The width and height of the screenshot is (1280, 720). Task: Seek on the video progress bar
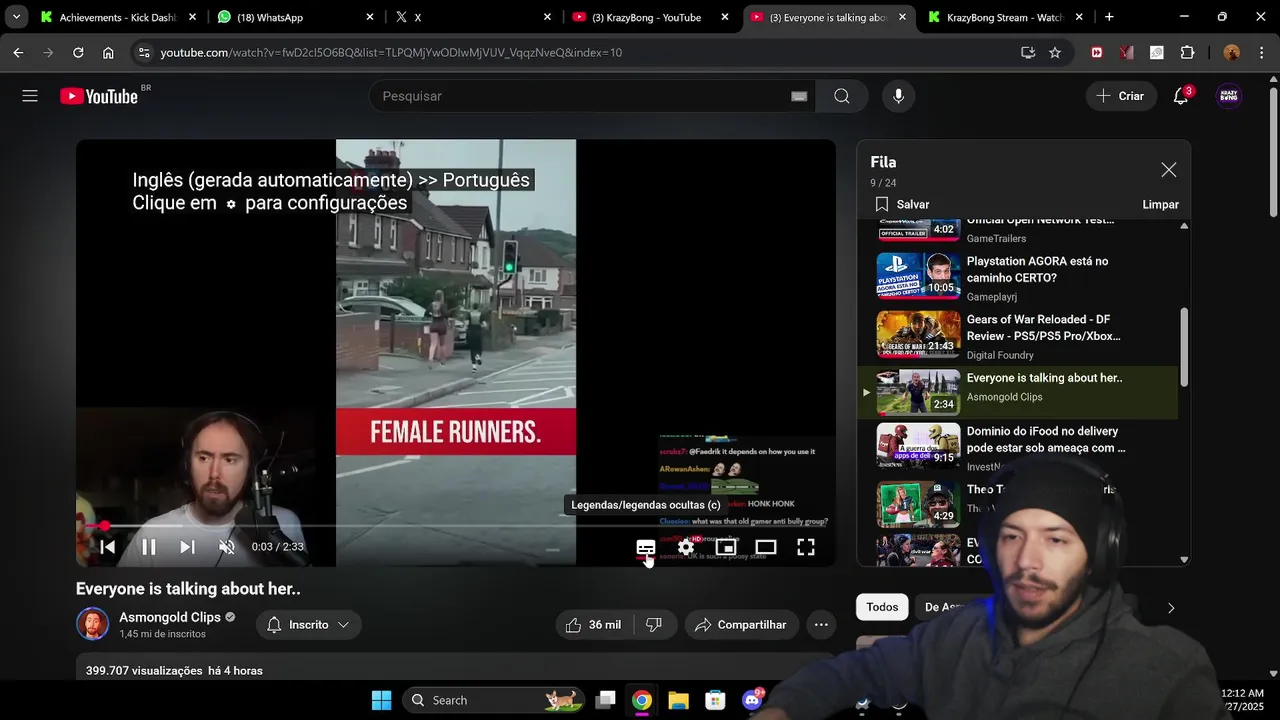(456, 525)
